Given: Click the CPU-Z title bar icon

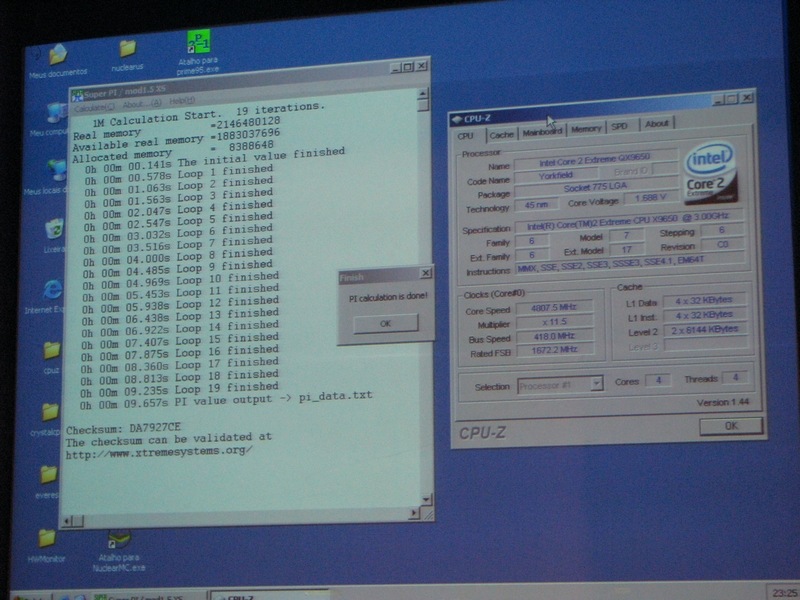Looking at the screenshot, I should point(457,119).
